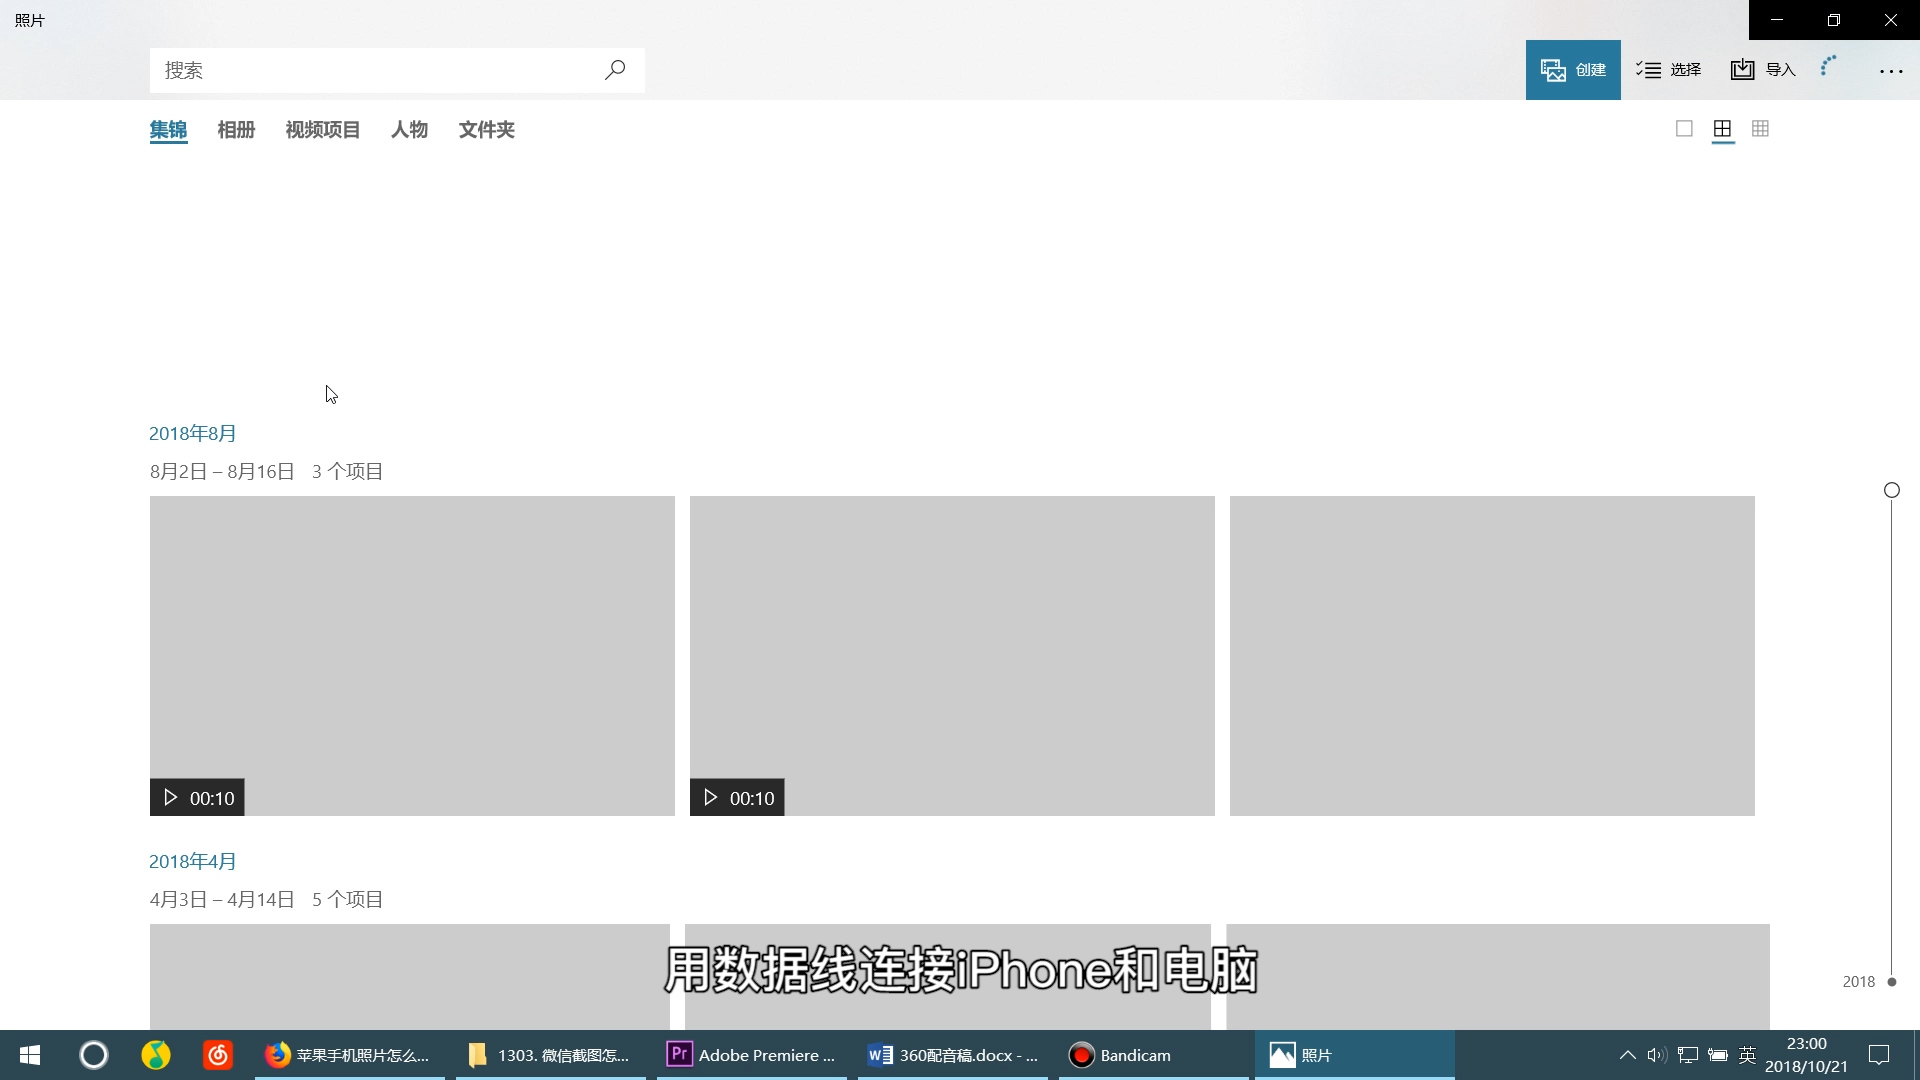Open the Windows Start menu
This screenshot has height=1080, width=1920.
(30, 1055)
